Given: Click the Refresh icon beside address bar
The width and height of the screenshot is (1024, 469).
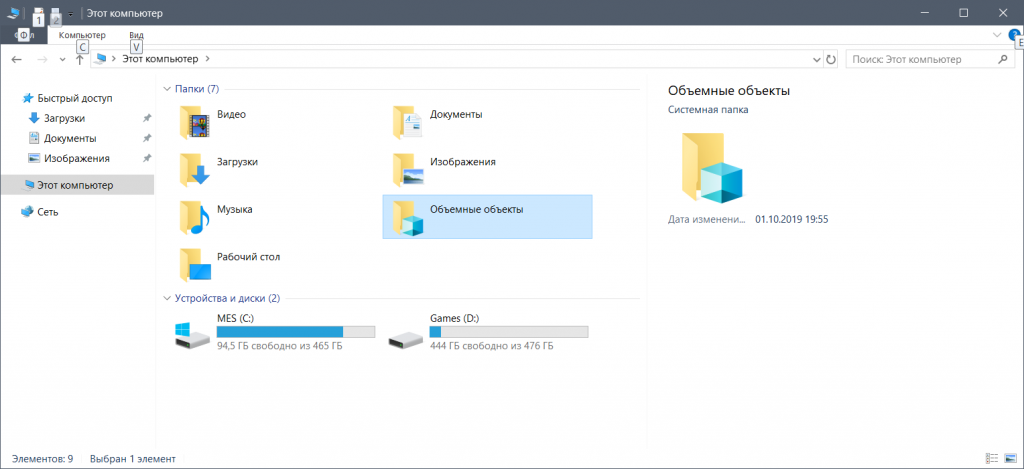Looking at the screenshot, I should click(x=831, y=60).
